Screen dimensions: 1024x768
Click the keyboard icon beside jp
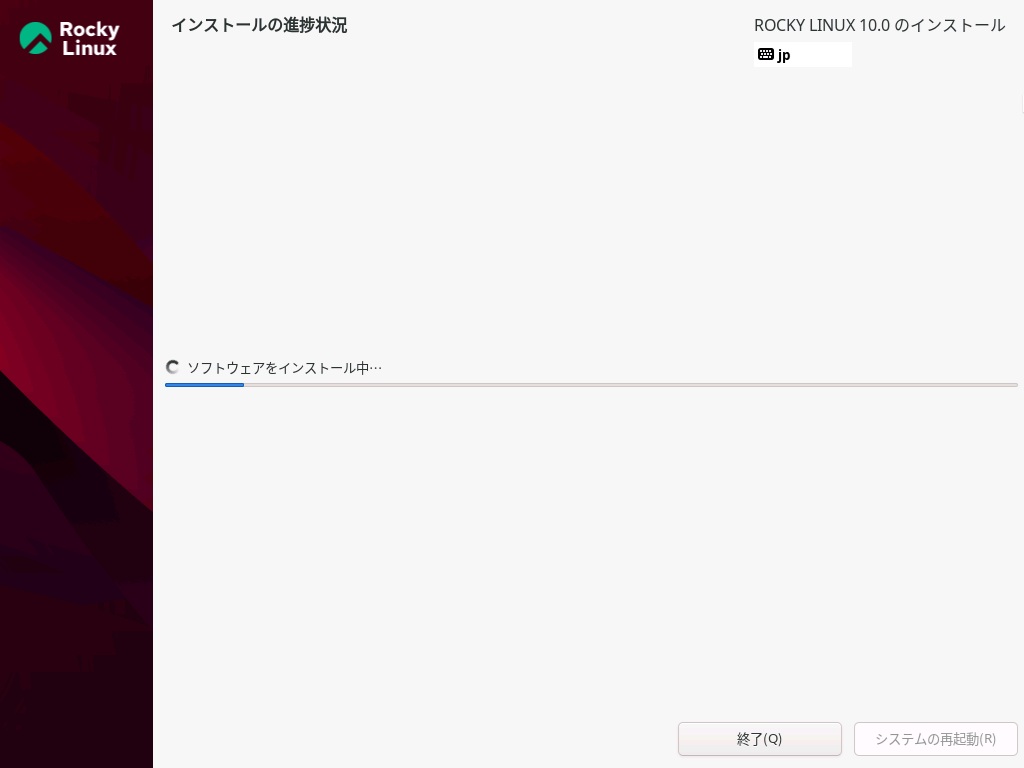click(765, 55)
